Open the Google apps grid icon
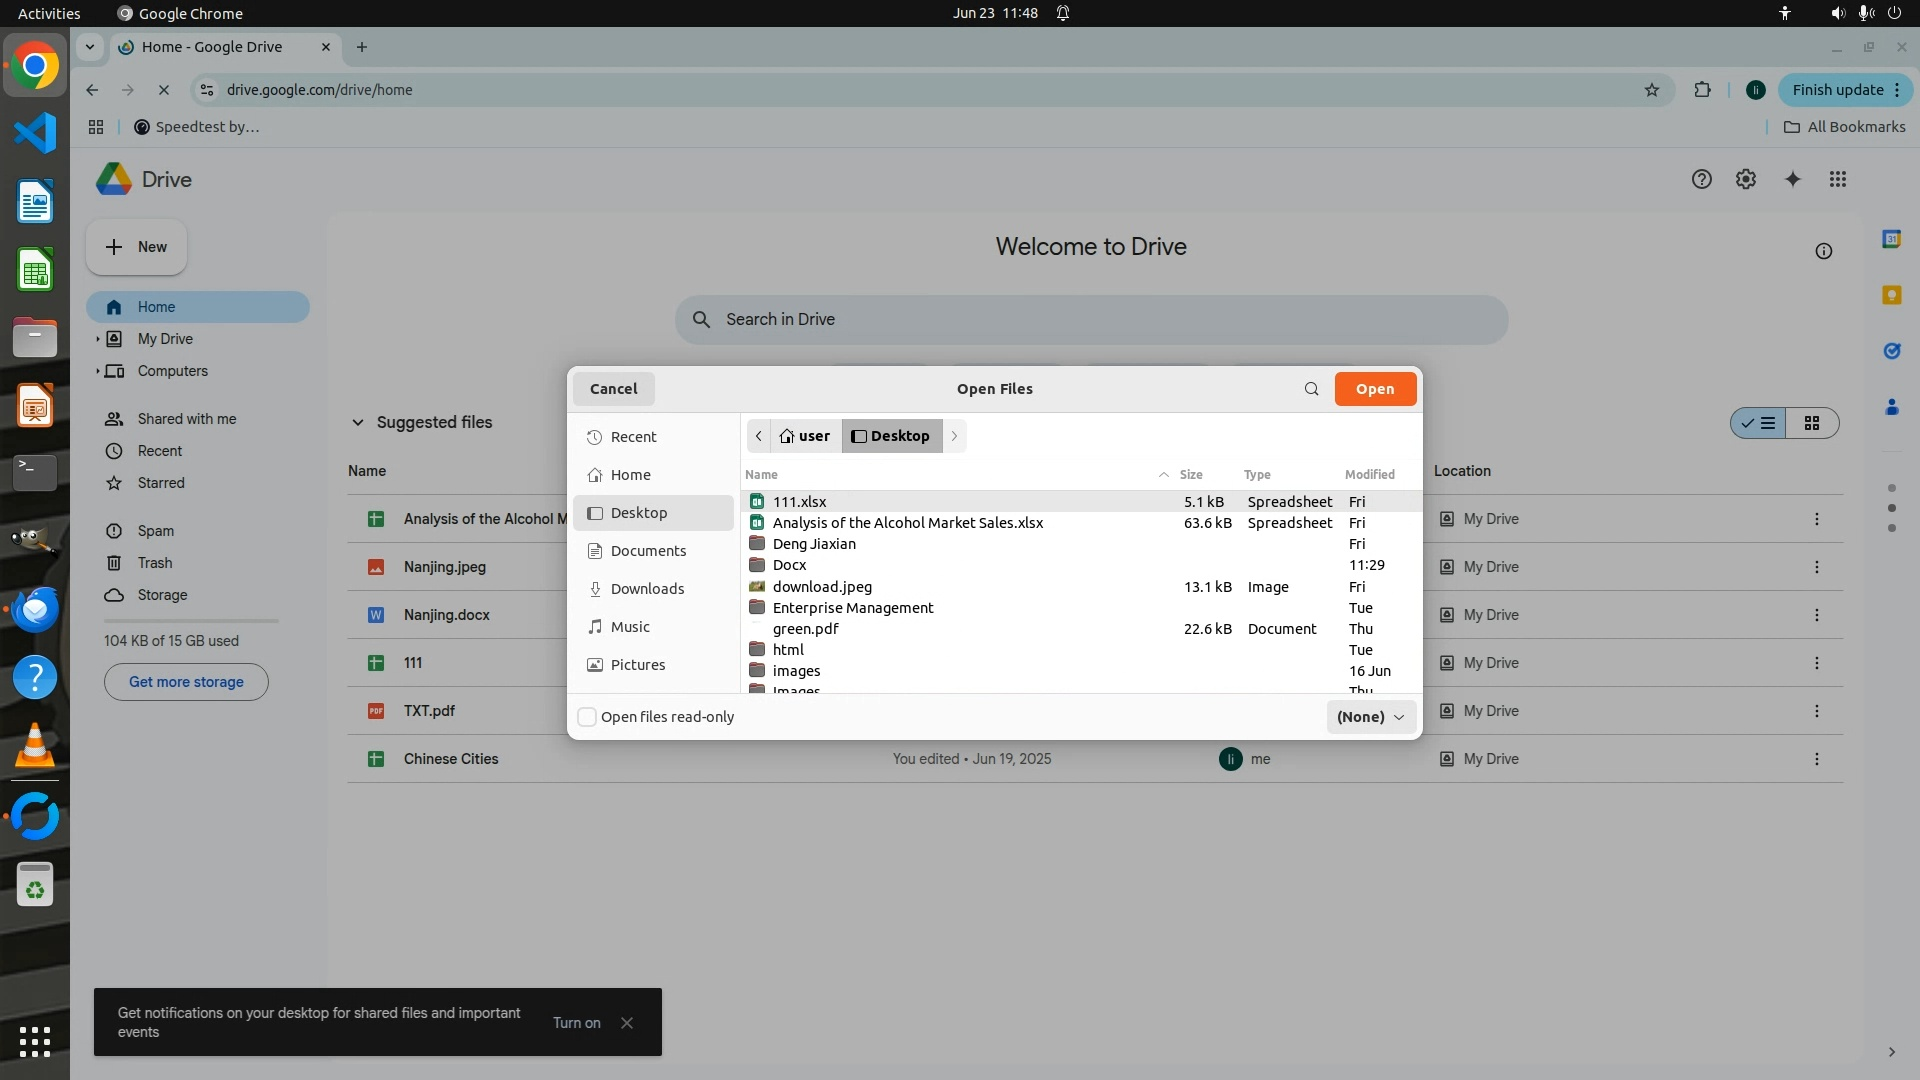This screenshot has width=1920, height=1080. click(x=1837, y=179)
